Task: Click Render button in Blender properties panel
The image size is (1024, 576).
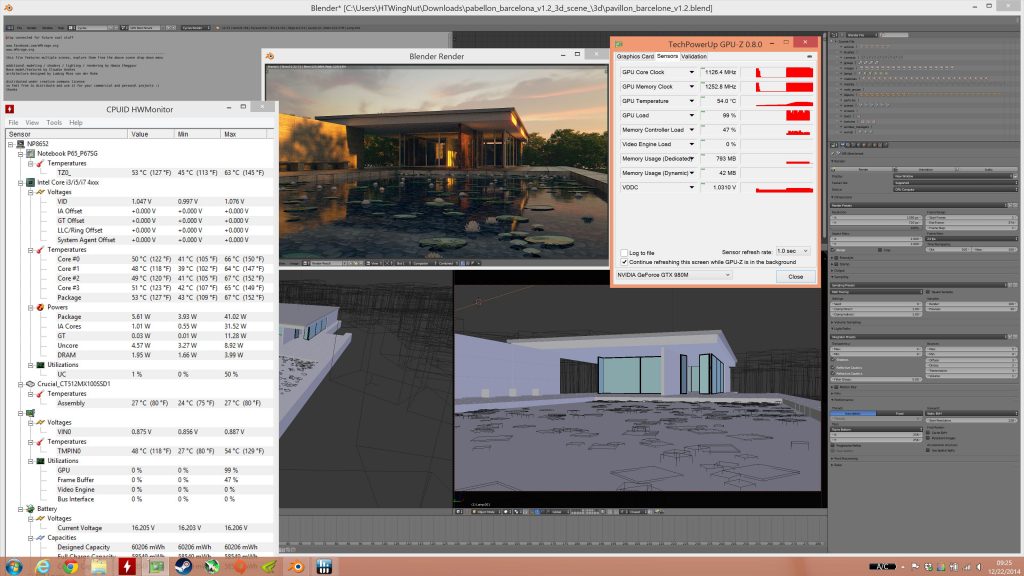Action: (x=862, y=170)
